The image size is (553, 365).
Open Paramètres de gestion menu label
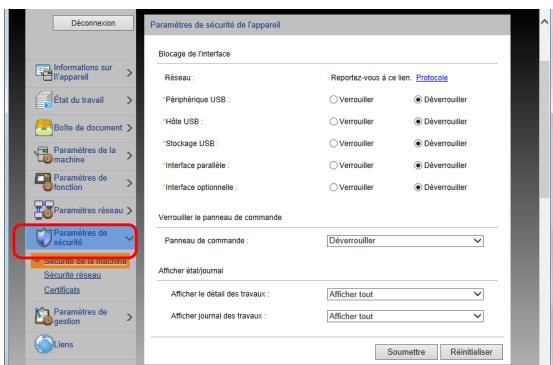(80, 317)
